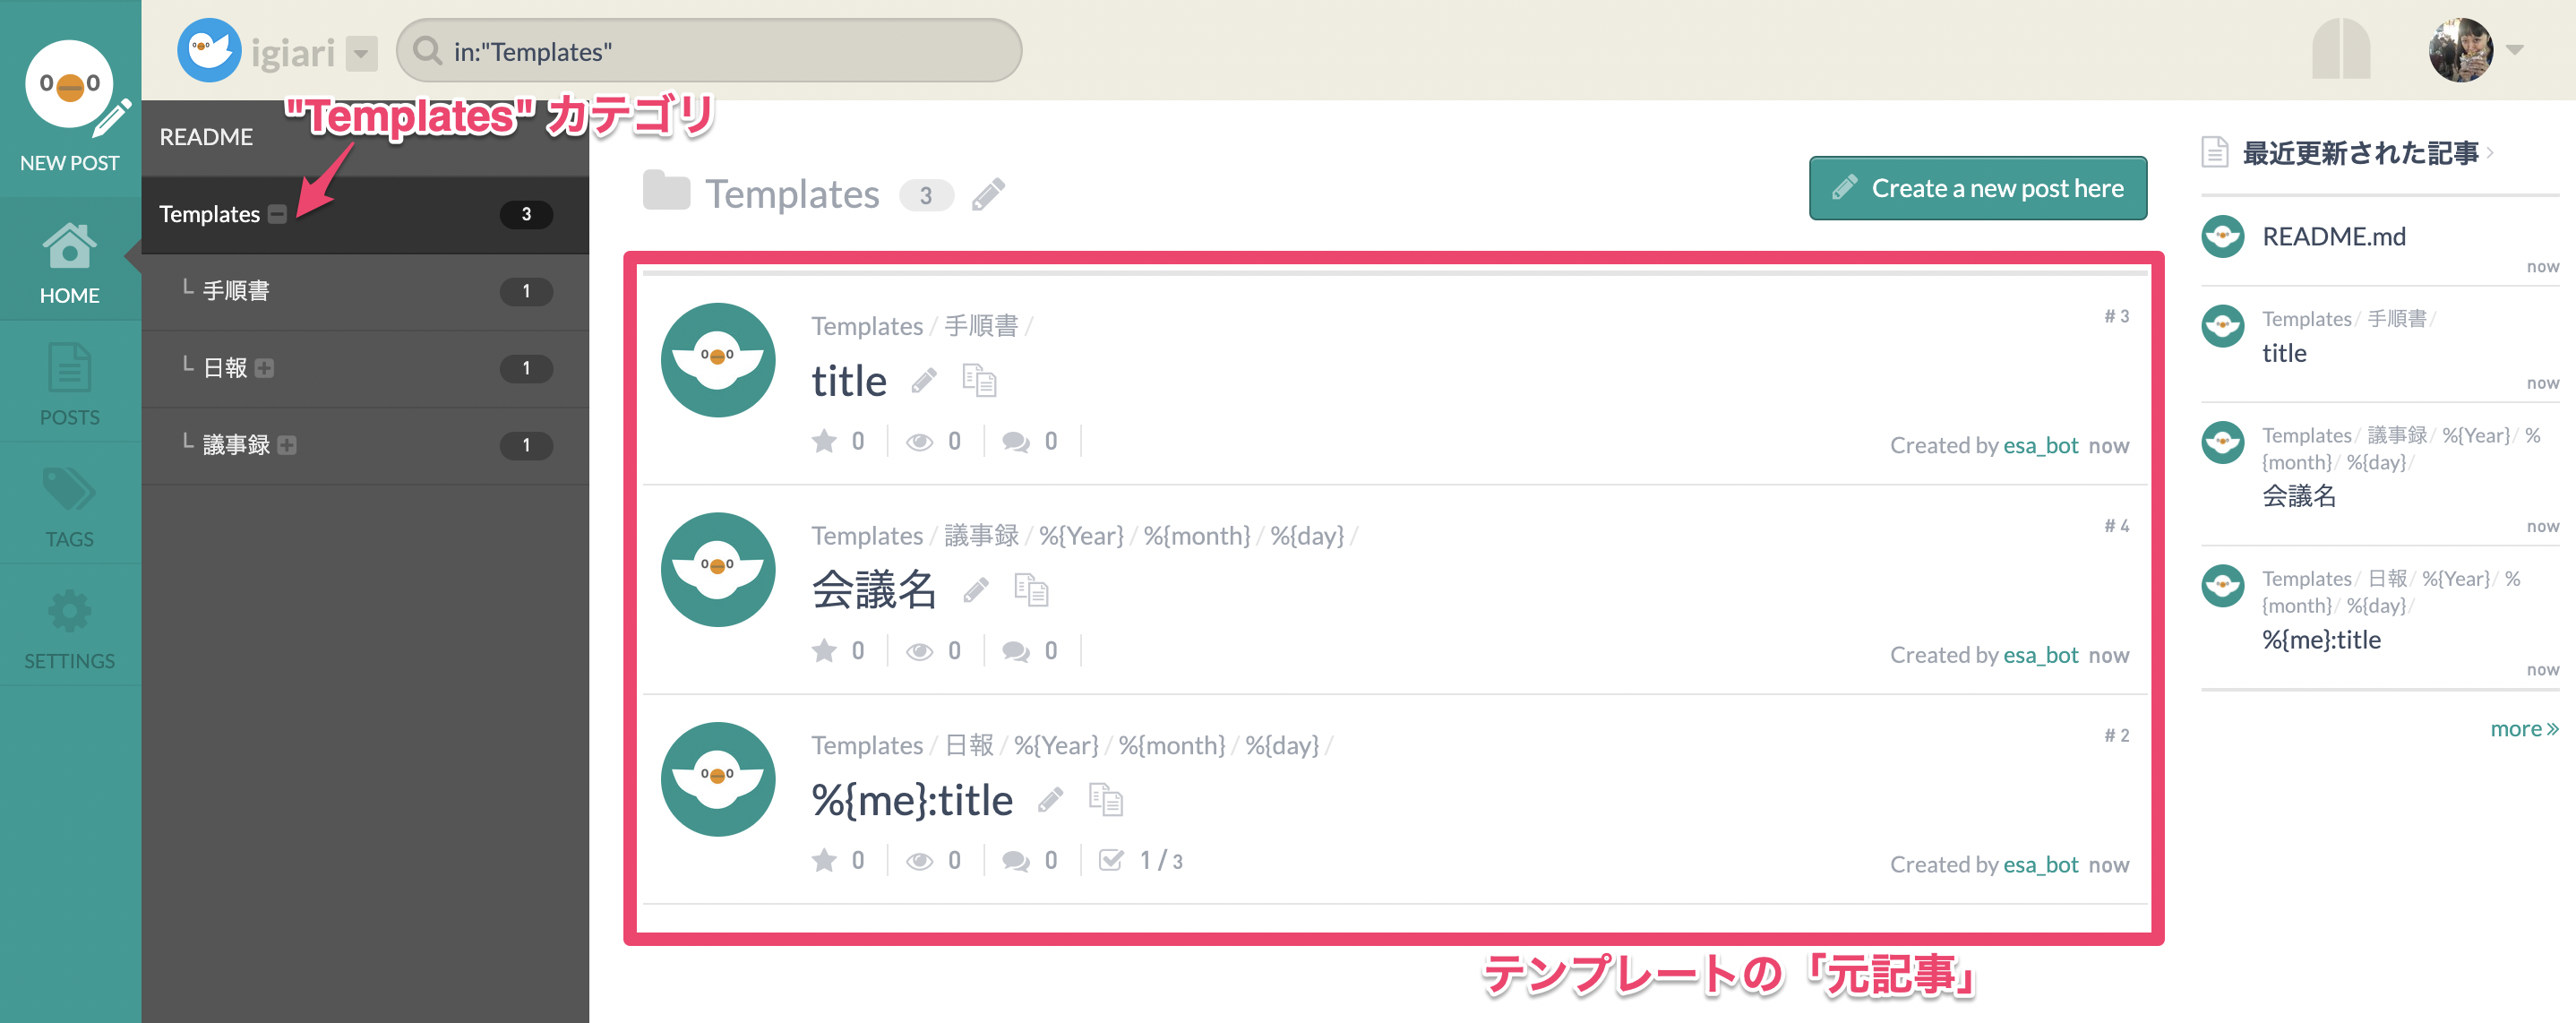
Task: Click copy icon beside %{me}:title post
Action: pyautogui.click(x=1105, y=799)
